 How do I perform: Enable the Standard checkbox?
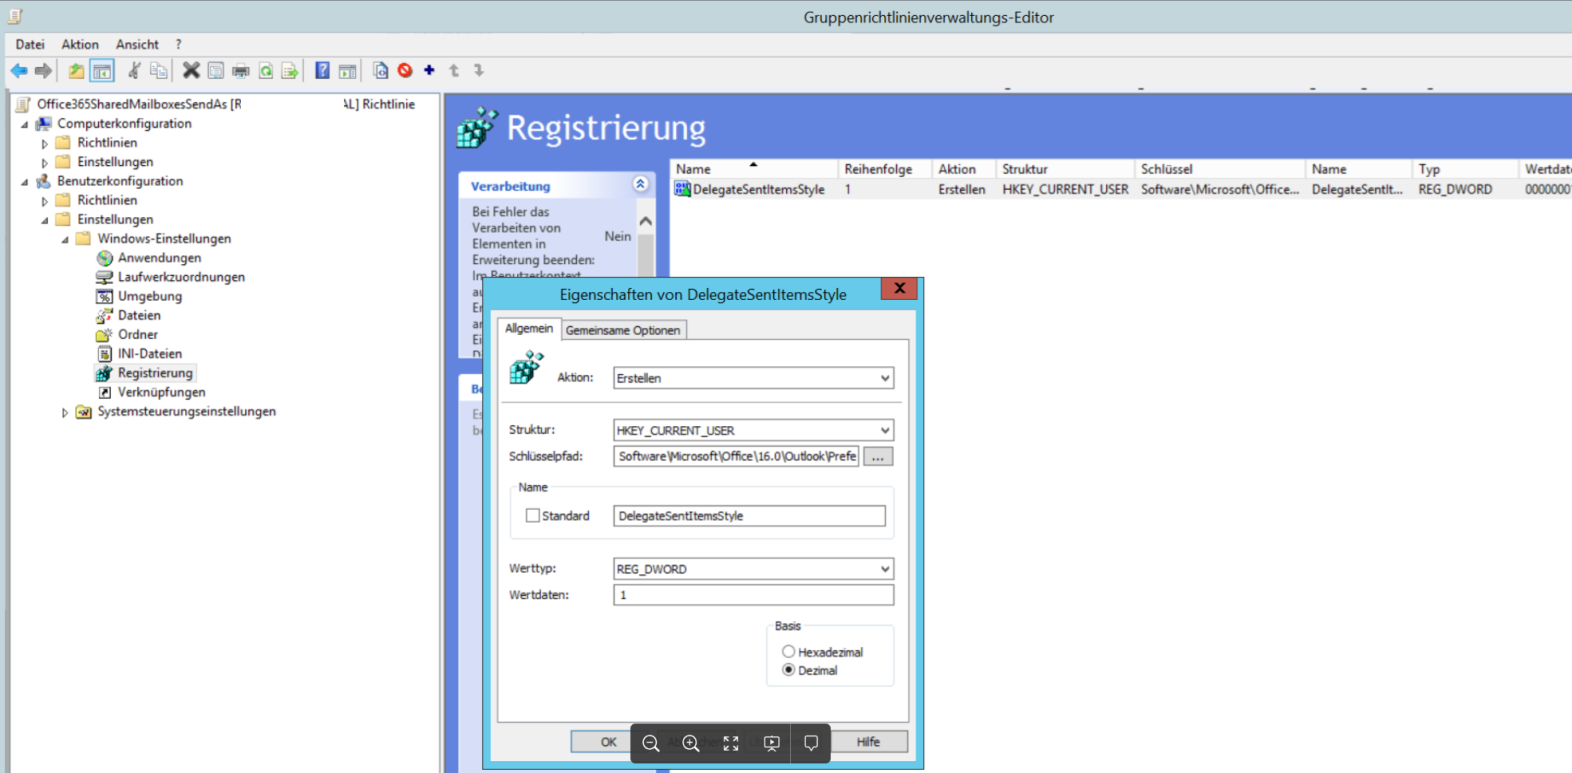(x=533, y=516)
